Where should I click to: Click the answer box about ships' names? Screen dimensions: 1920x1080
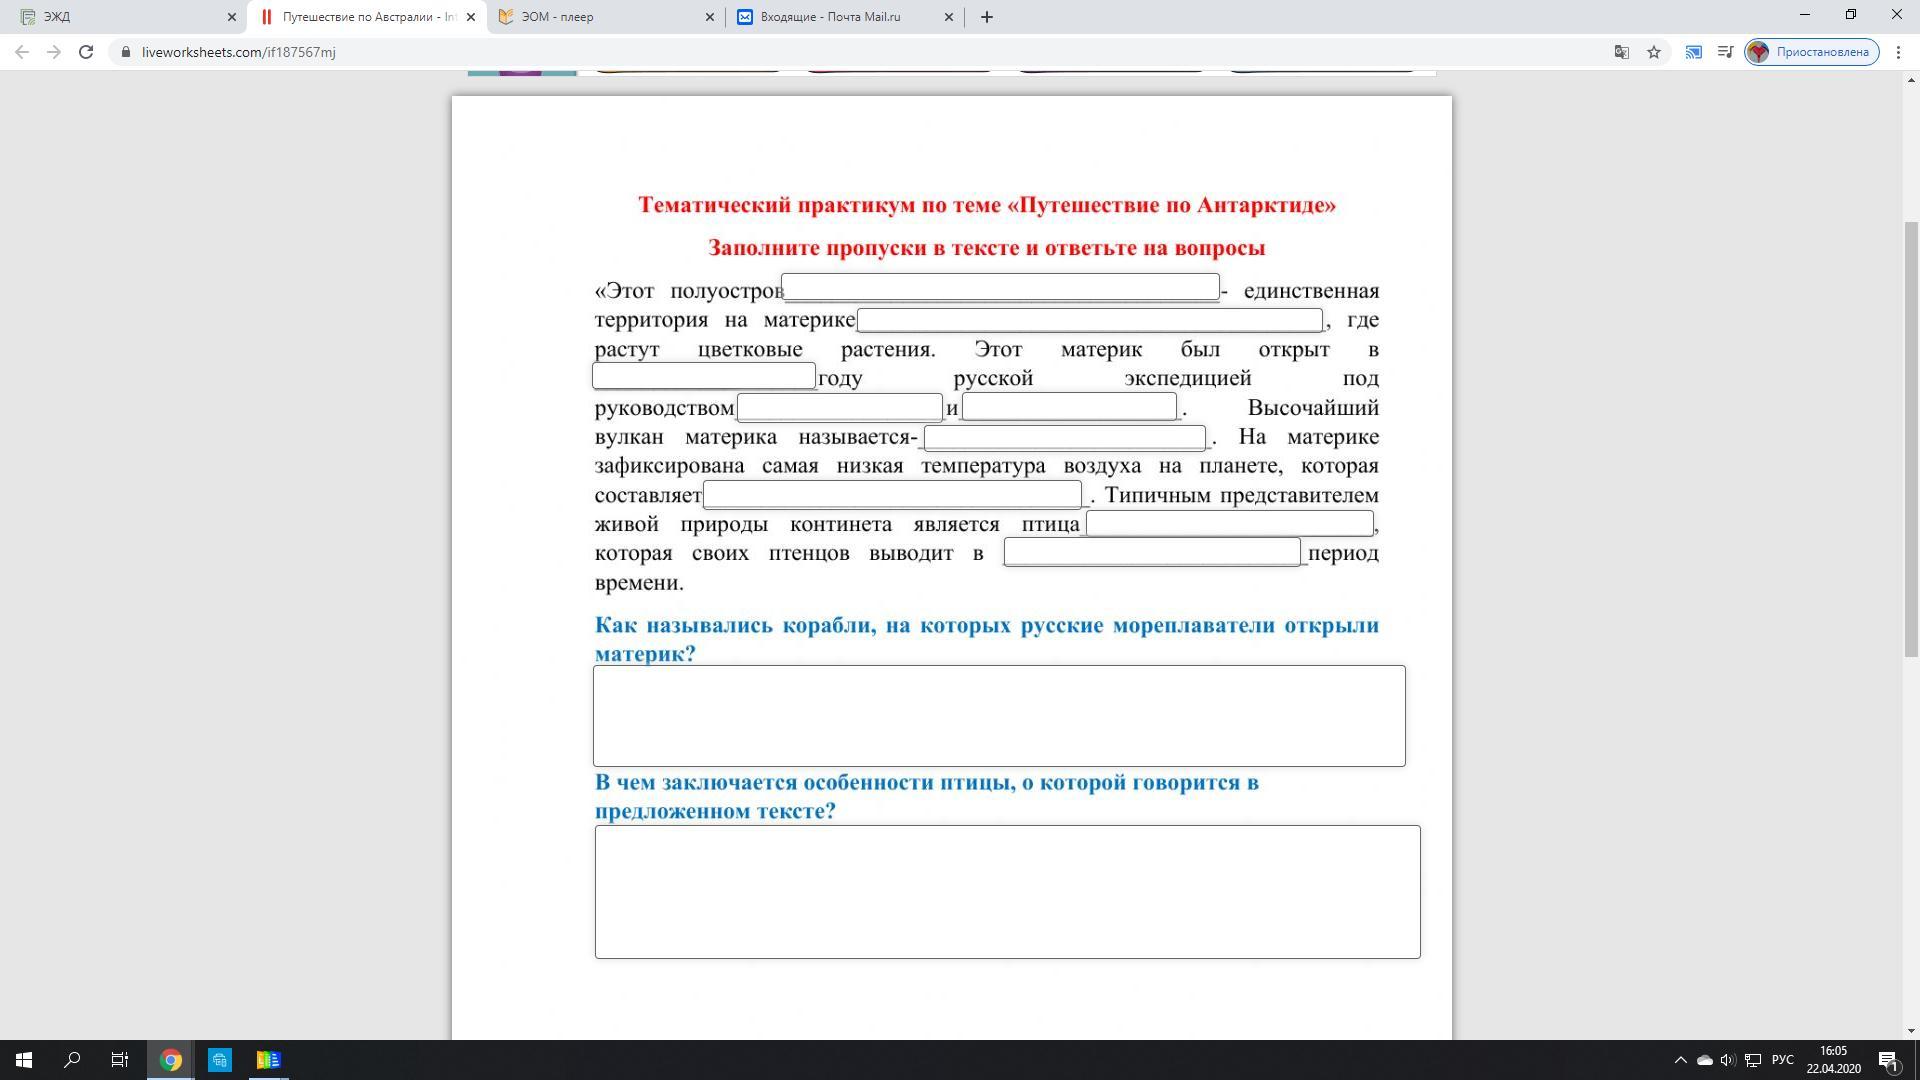(999, 716)
